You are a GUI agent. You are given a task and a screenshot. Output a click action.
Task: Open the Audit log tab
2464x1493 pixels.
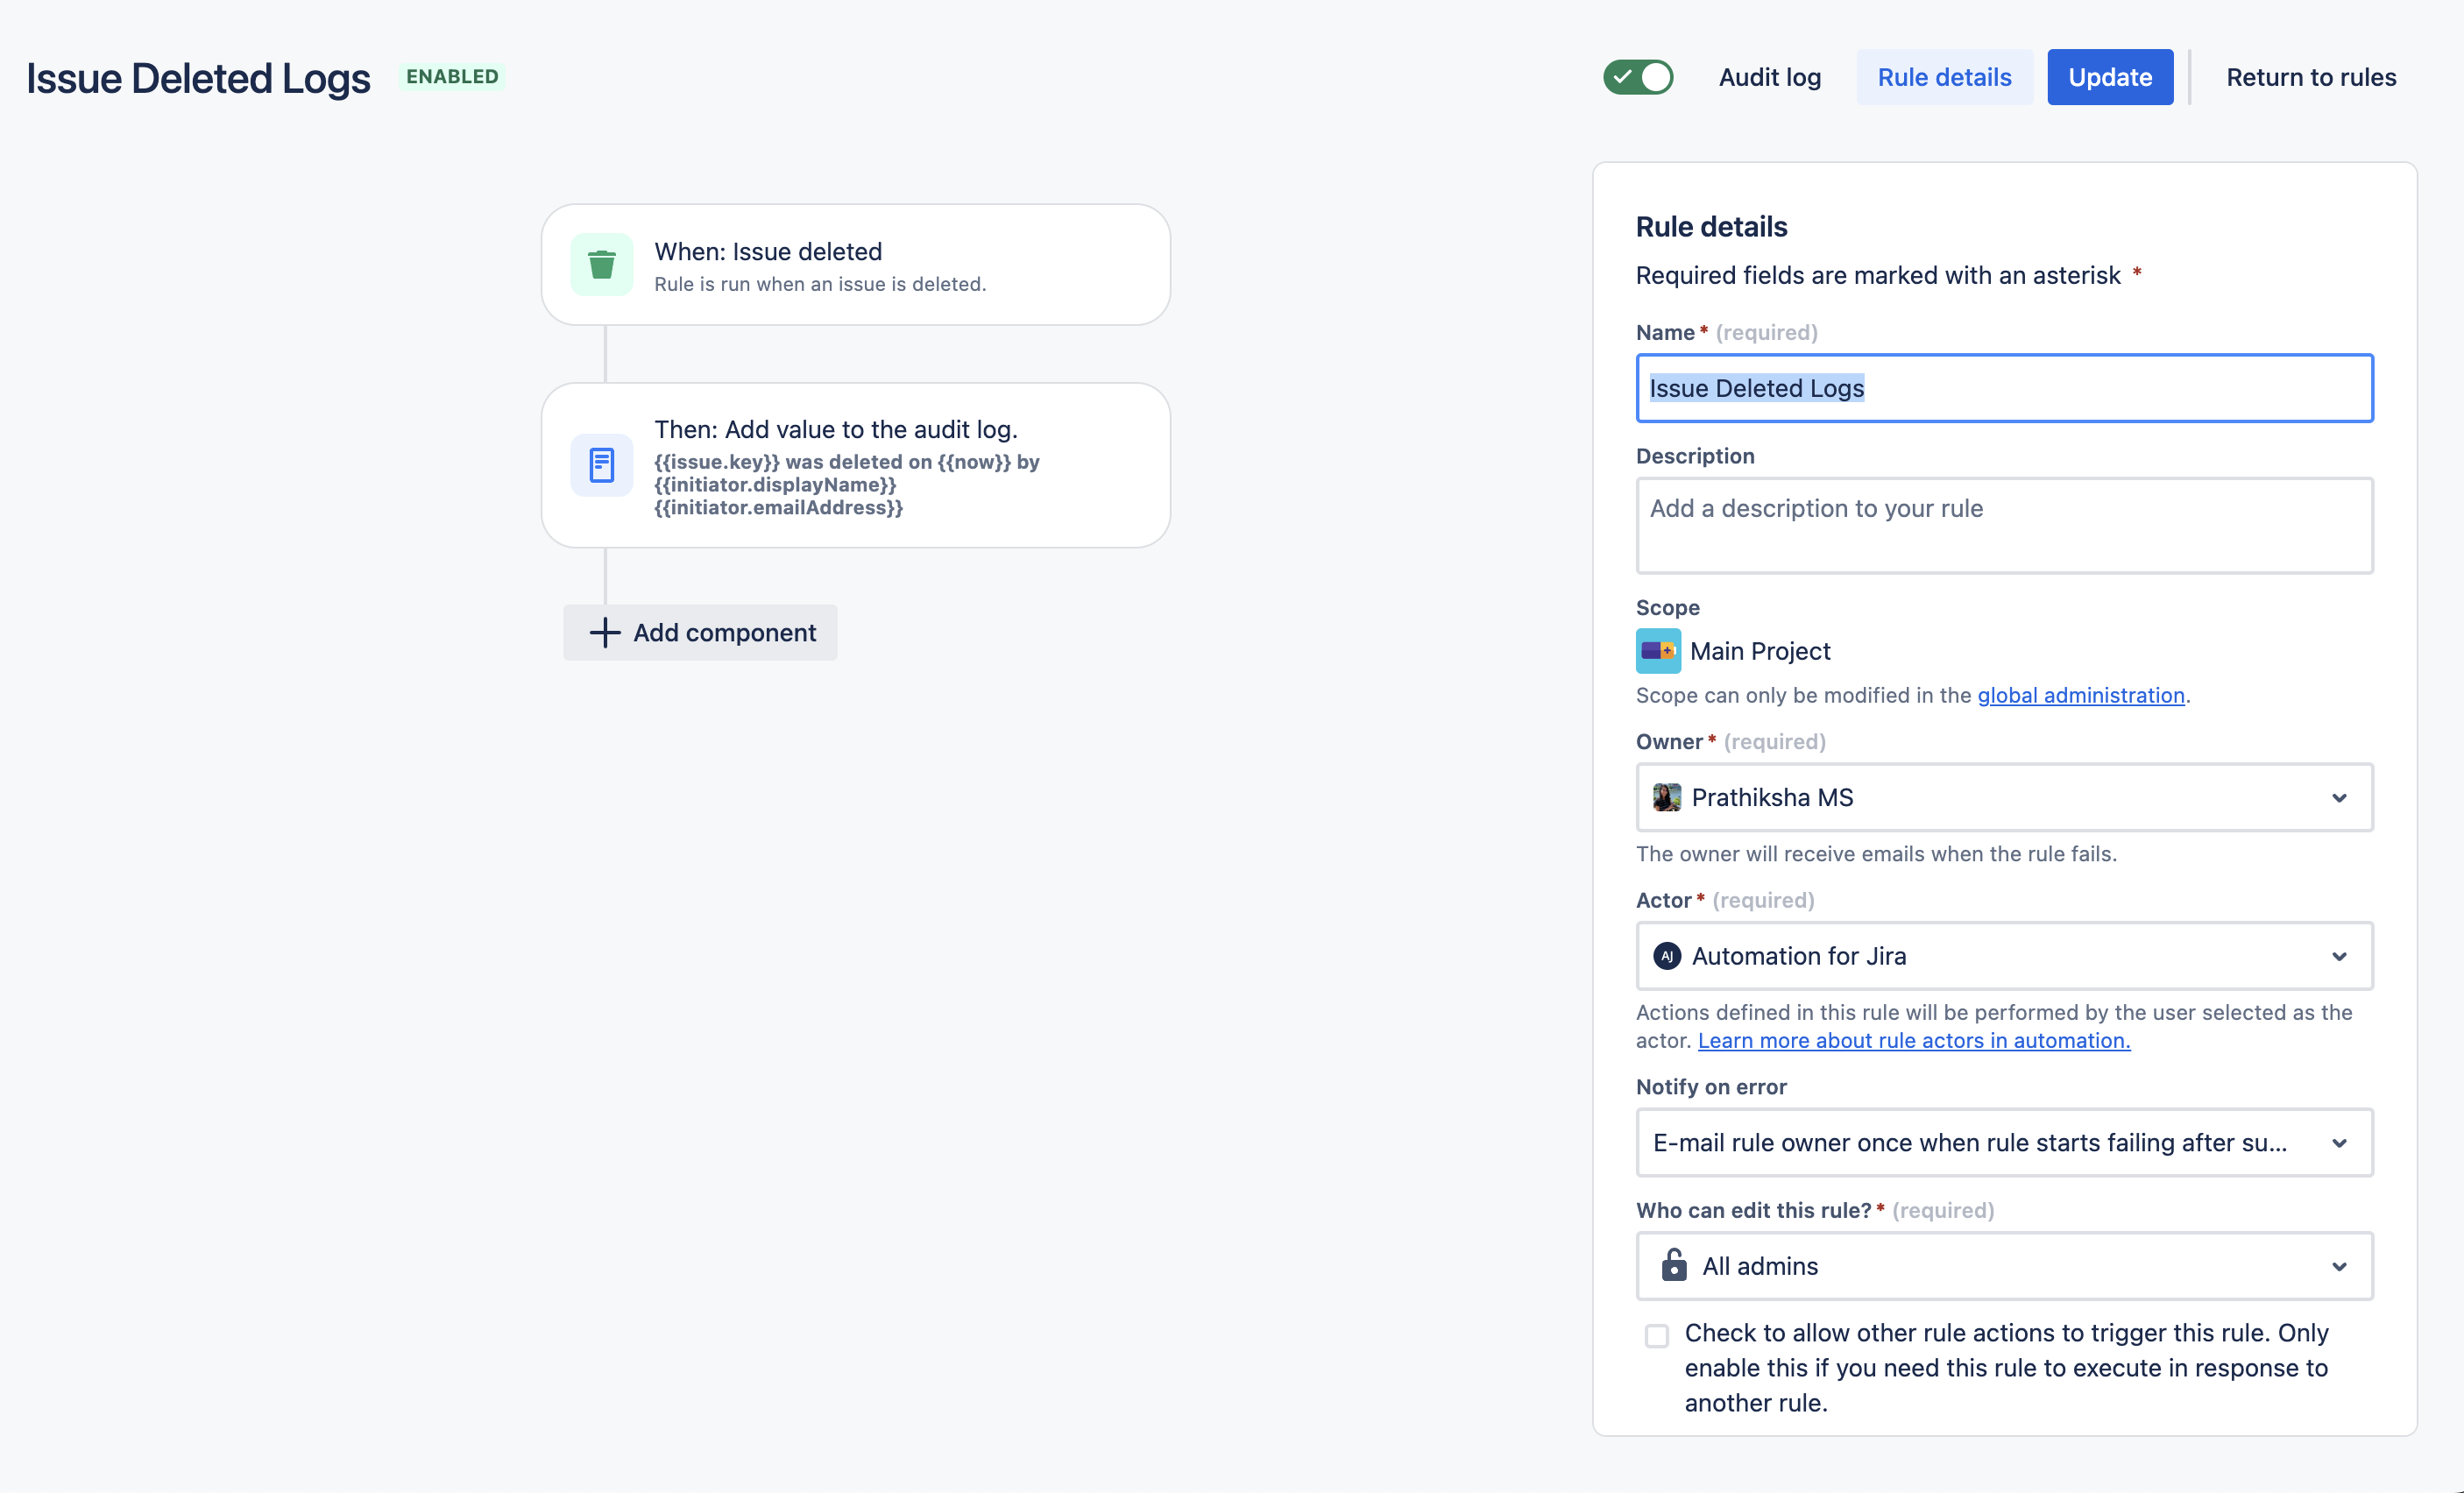coord(1769,77)
